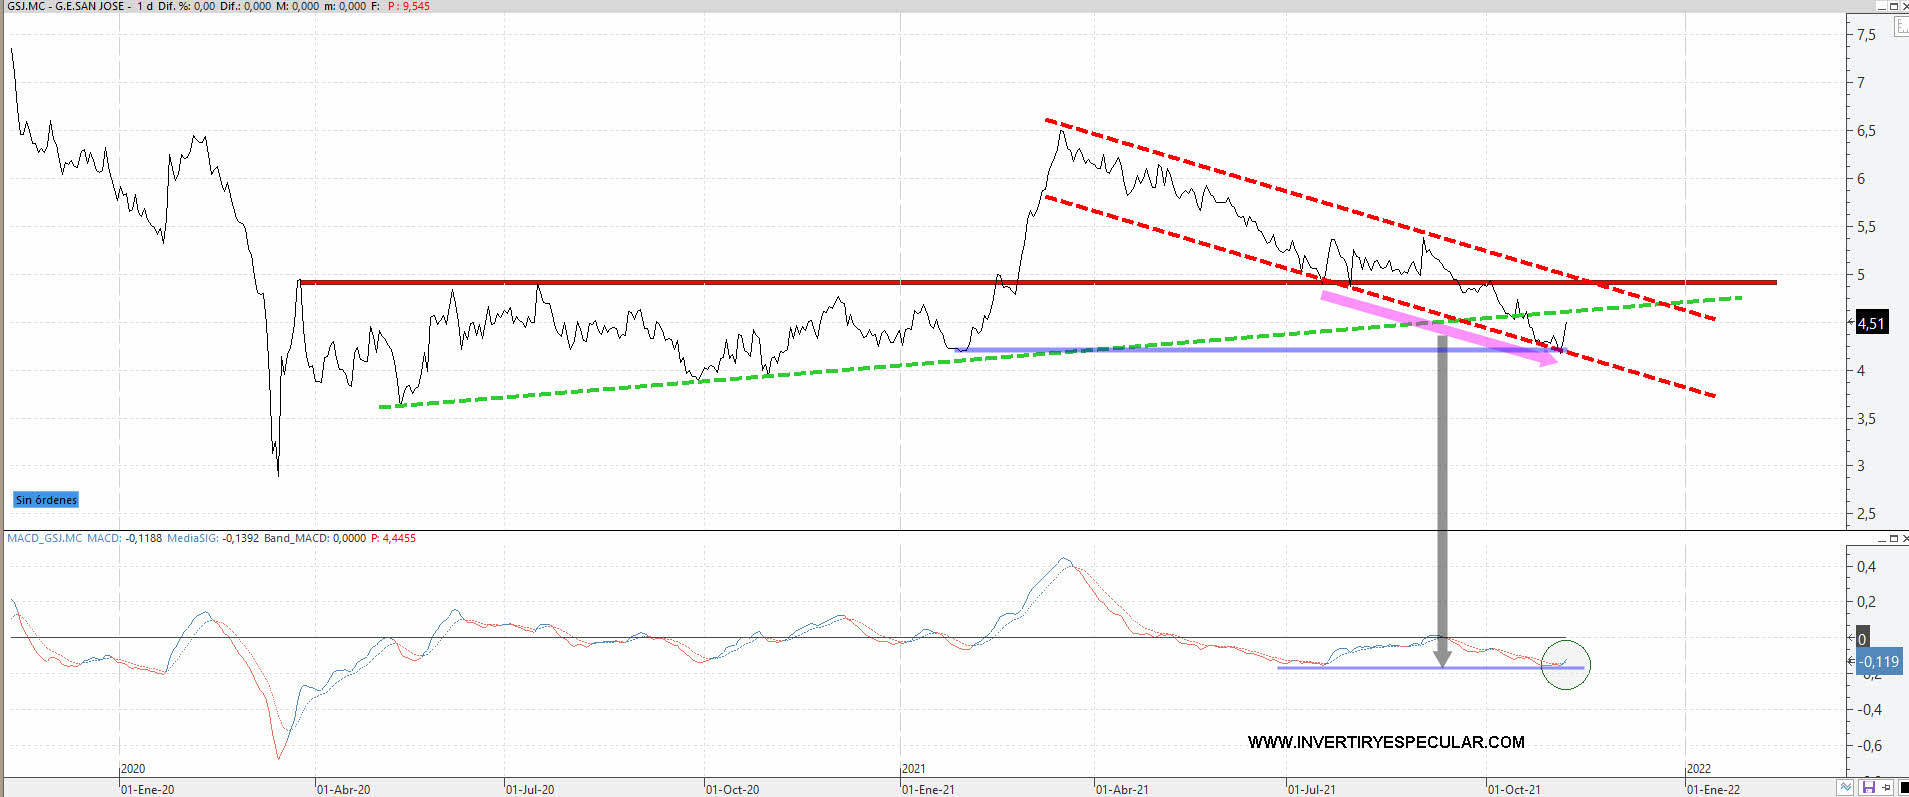The image size is (1909, 797).
Task: Click the pin icon in bottom-right corner
Action: (x=1886, y=788)
